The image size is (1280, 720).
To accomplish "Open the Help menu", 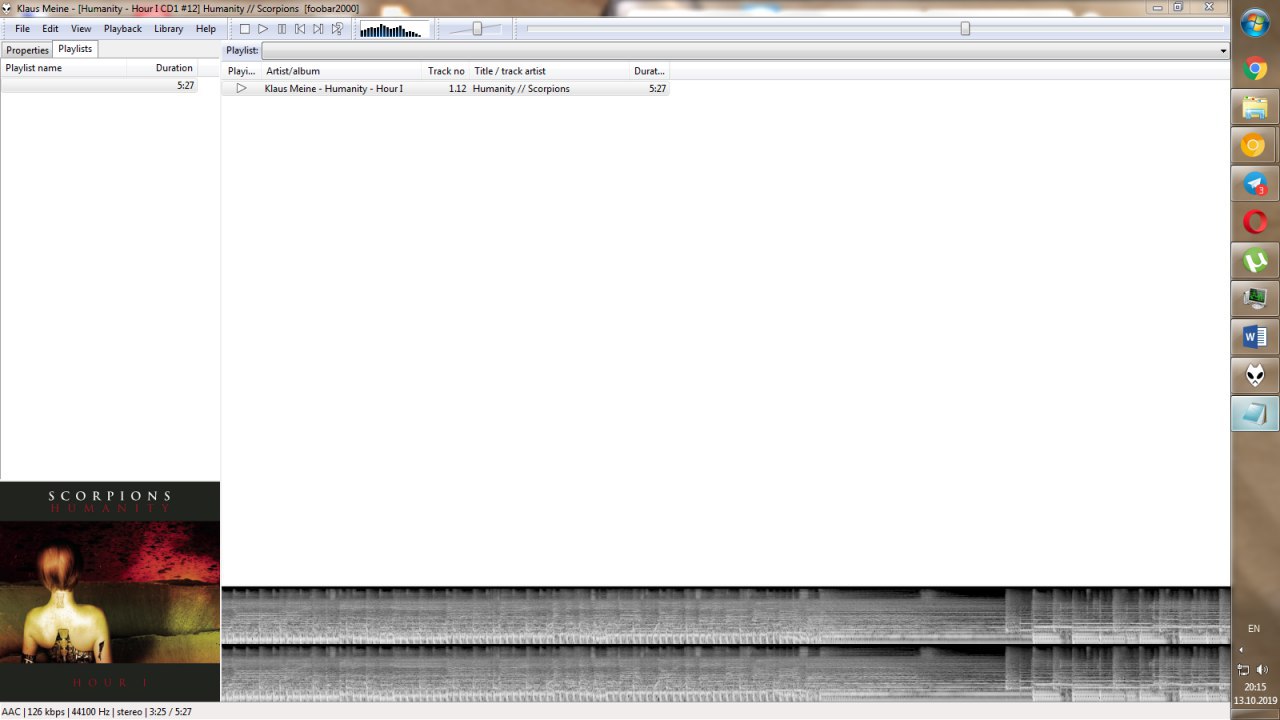I will [206, 29].
